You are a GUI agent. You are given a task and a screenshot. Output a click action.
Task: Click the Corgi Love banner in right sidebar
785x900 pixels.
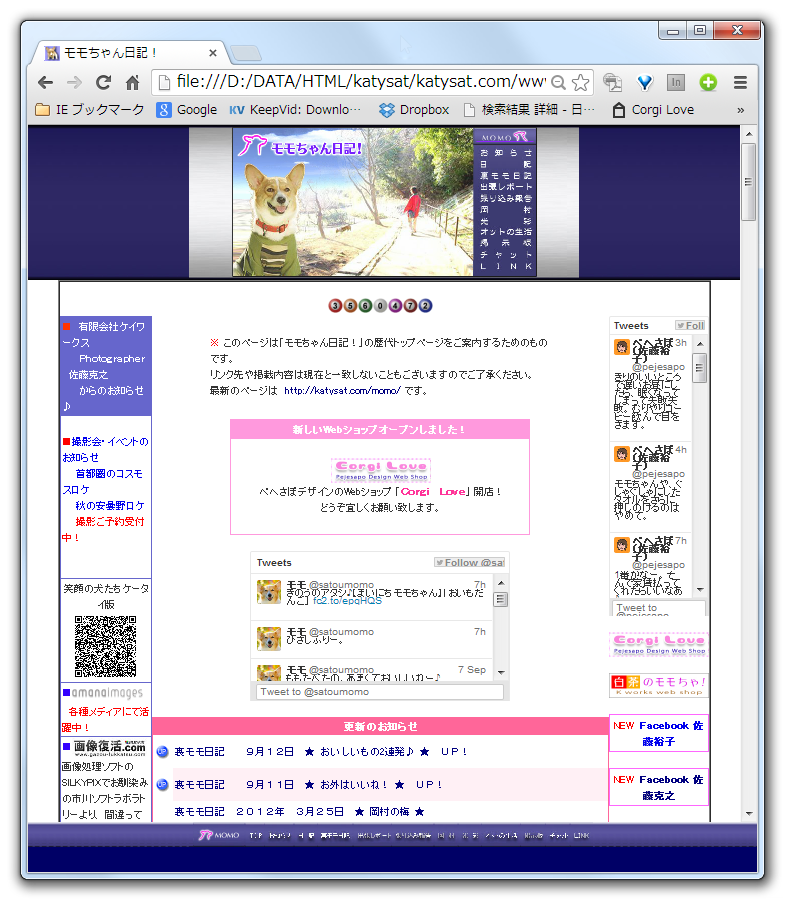[659, 644]
